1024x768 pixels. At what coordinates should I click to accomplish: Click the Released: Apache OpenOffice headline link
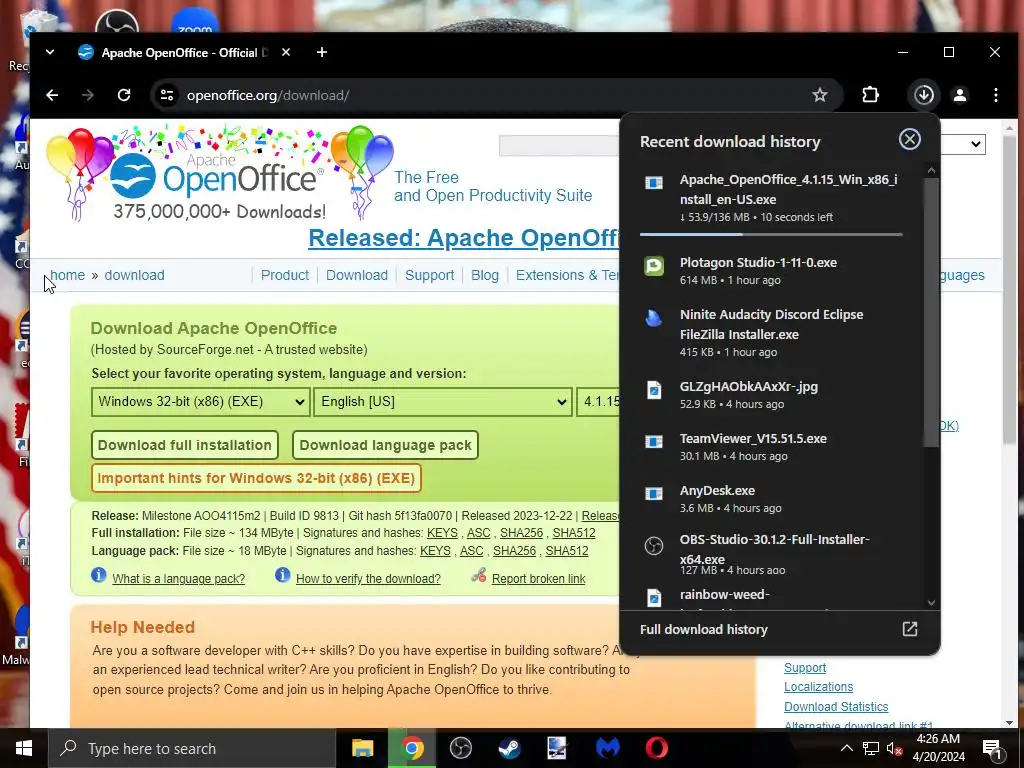point(464,238)
